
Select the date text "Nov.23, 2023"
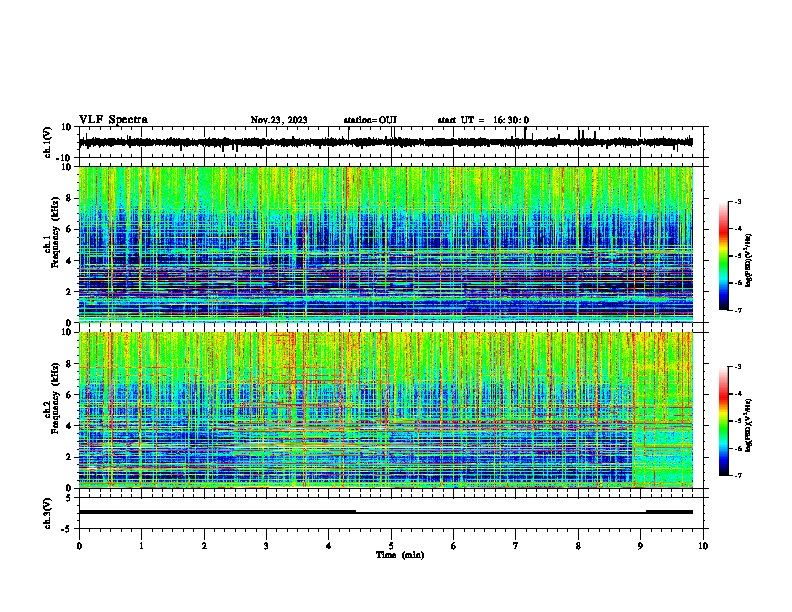pyautogui.click(x=279, y=120)
